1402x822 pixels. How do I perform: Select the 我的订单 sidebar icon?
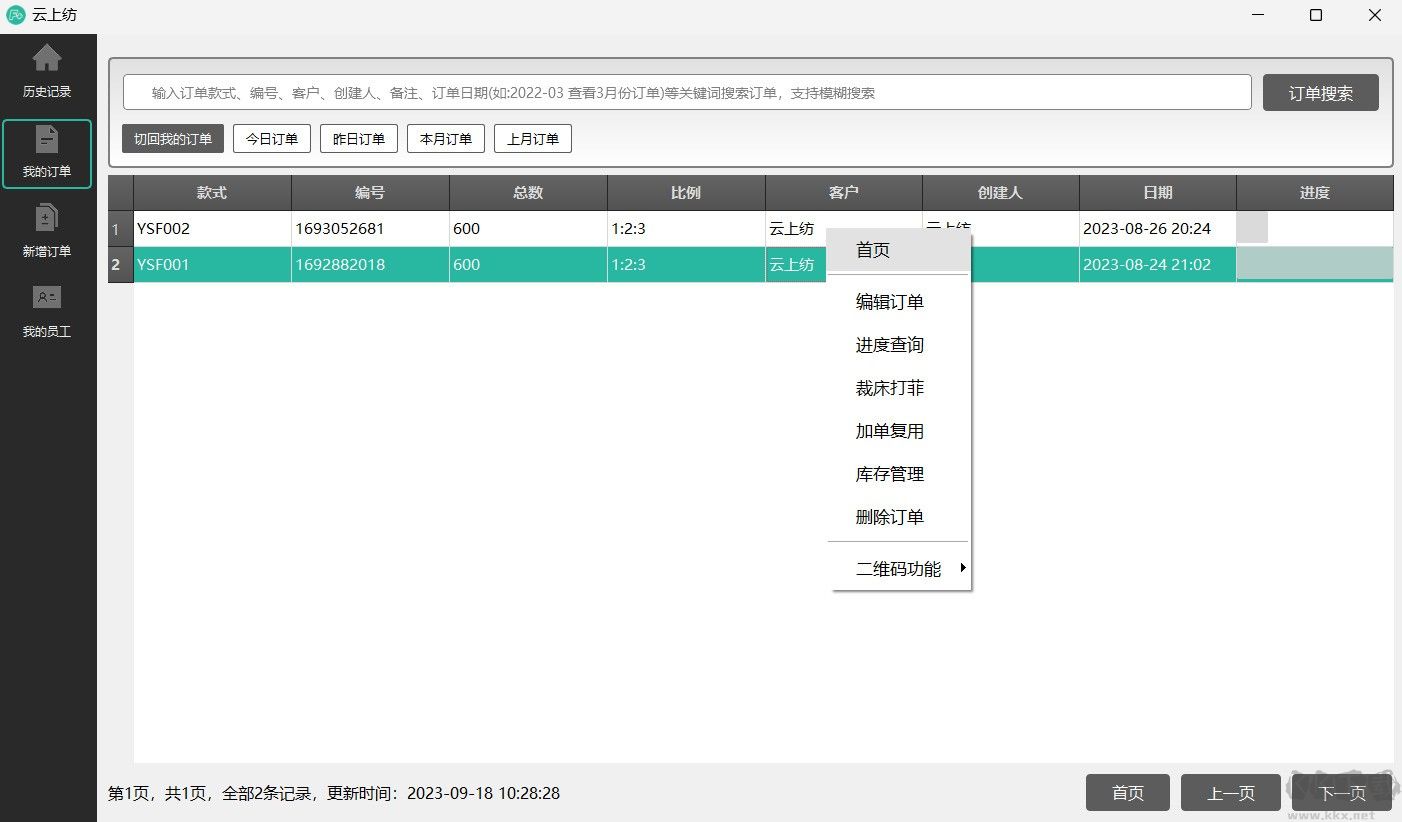[47, 153]
